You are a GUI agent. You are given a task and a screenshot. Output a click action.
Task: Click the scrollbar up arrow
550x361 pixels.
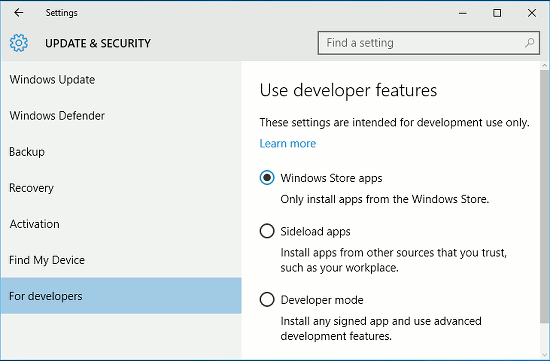click(544, 65)
